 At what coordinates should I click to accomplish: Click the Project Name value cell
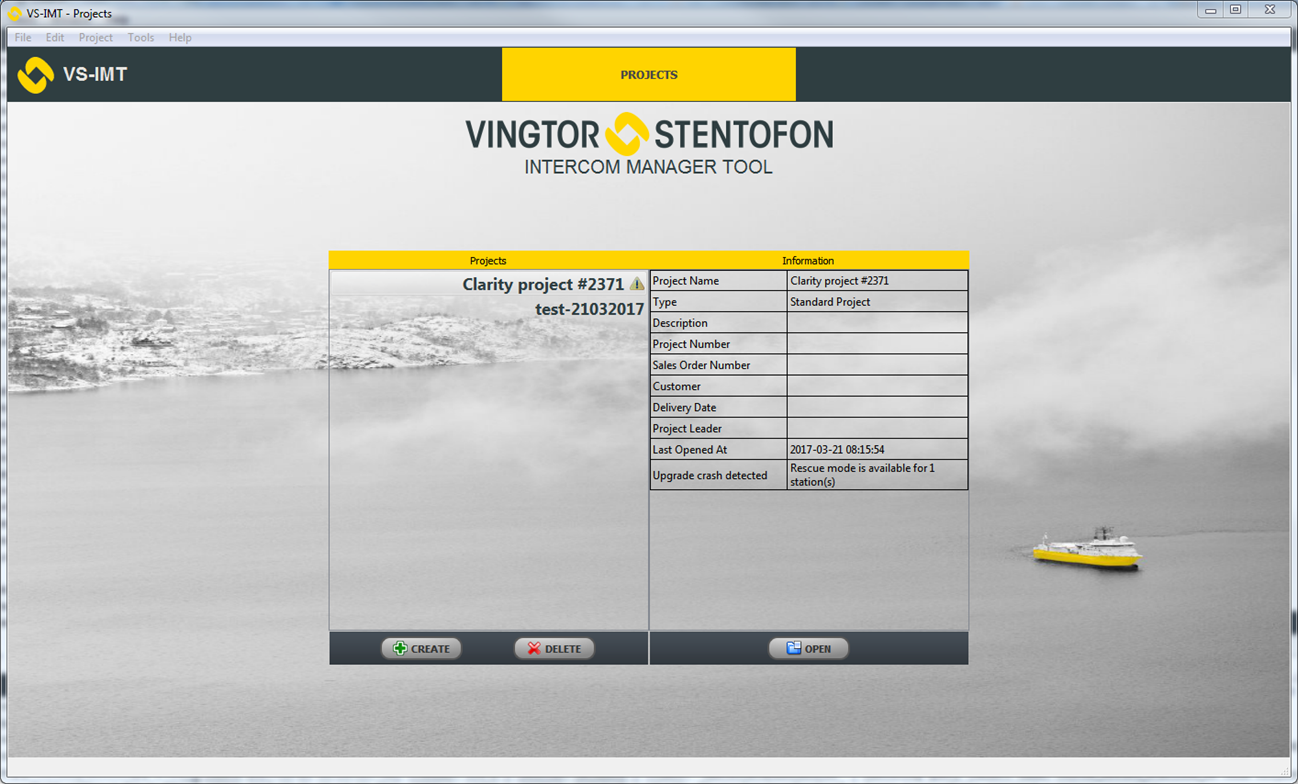coord(877,281)
